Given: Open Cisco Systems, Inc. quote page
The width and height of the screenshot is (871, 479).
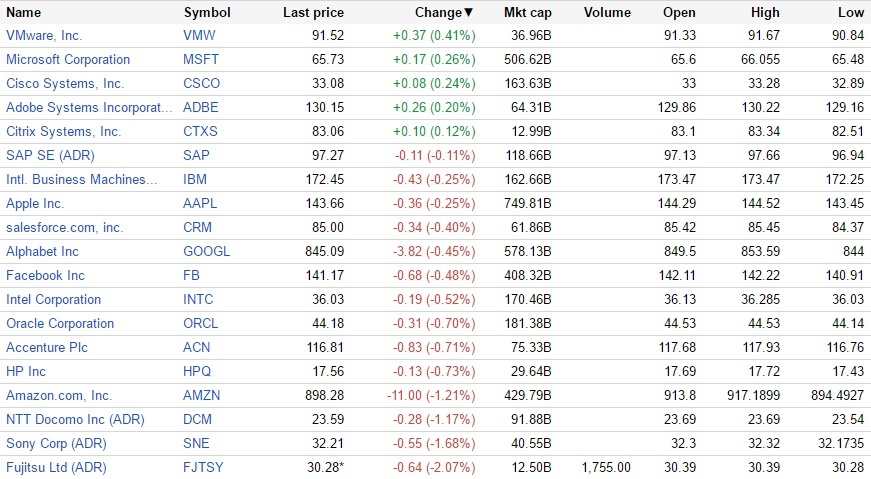Looking at the screenshot, I should (65, 84).
